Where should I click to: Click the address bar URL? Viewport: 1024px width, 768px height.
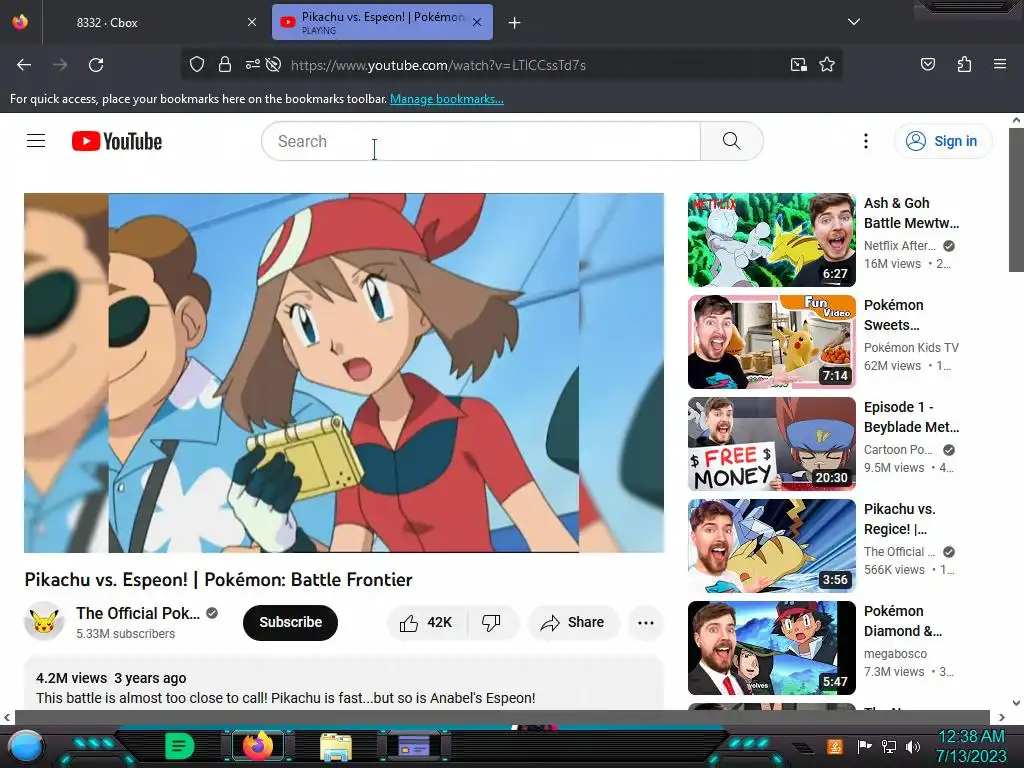point(438,65)
